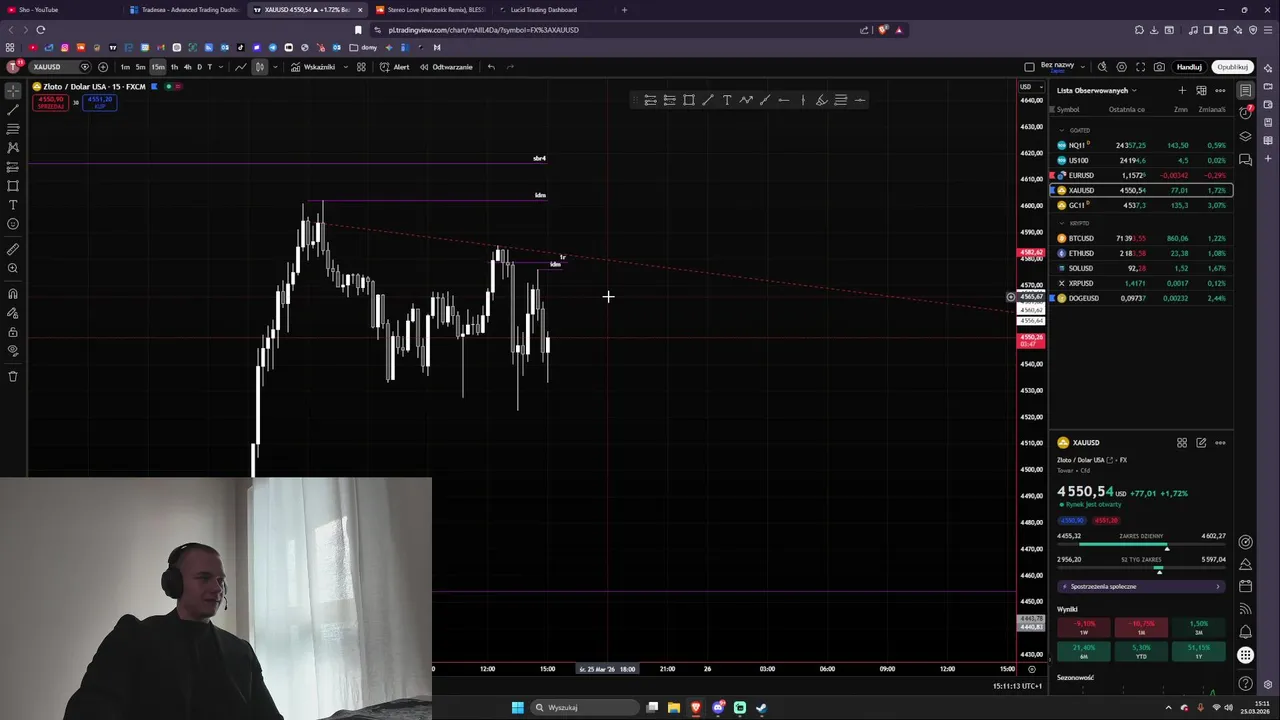1280x720 pixels.
Task: Toggle magnet mode for drawings
Action: [x=13, y=293]
